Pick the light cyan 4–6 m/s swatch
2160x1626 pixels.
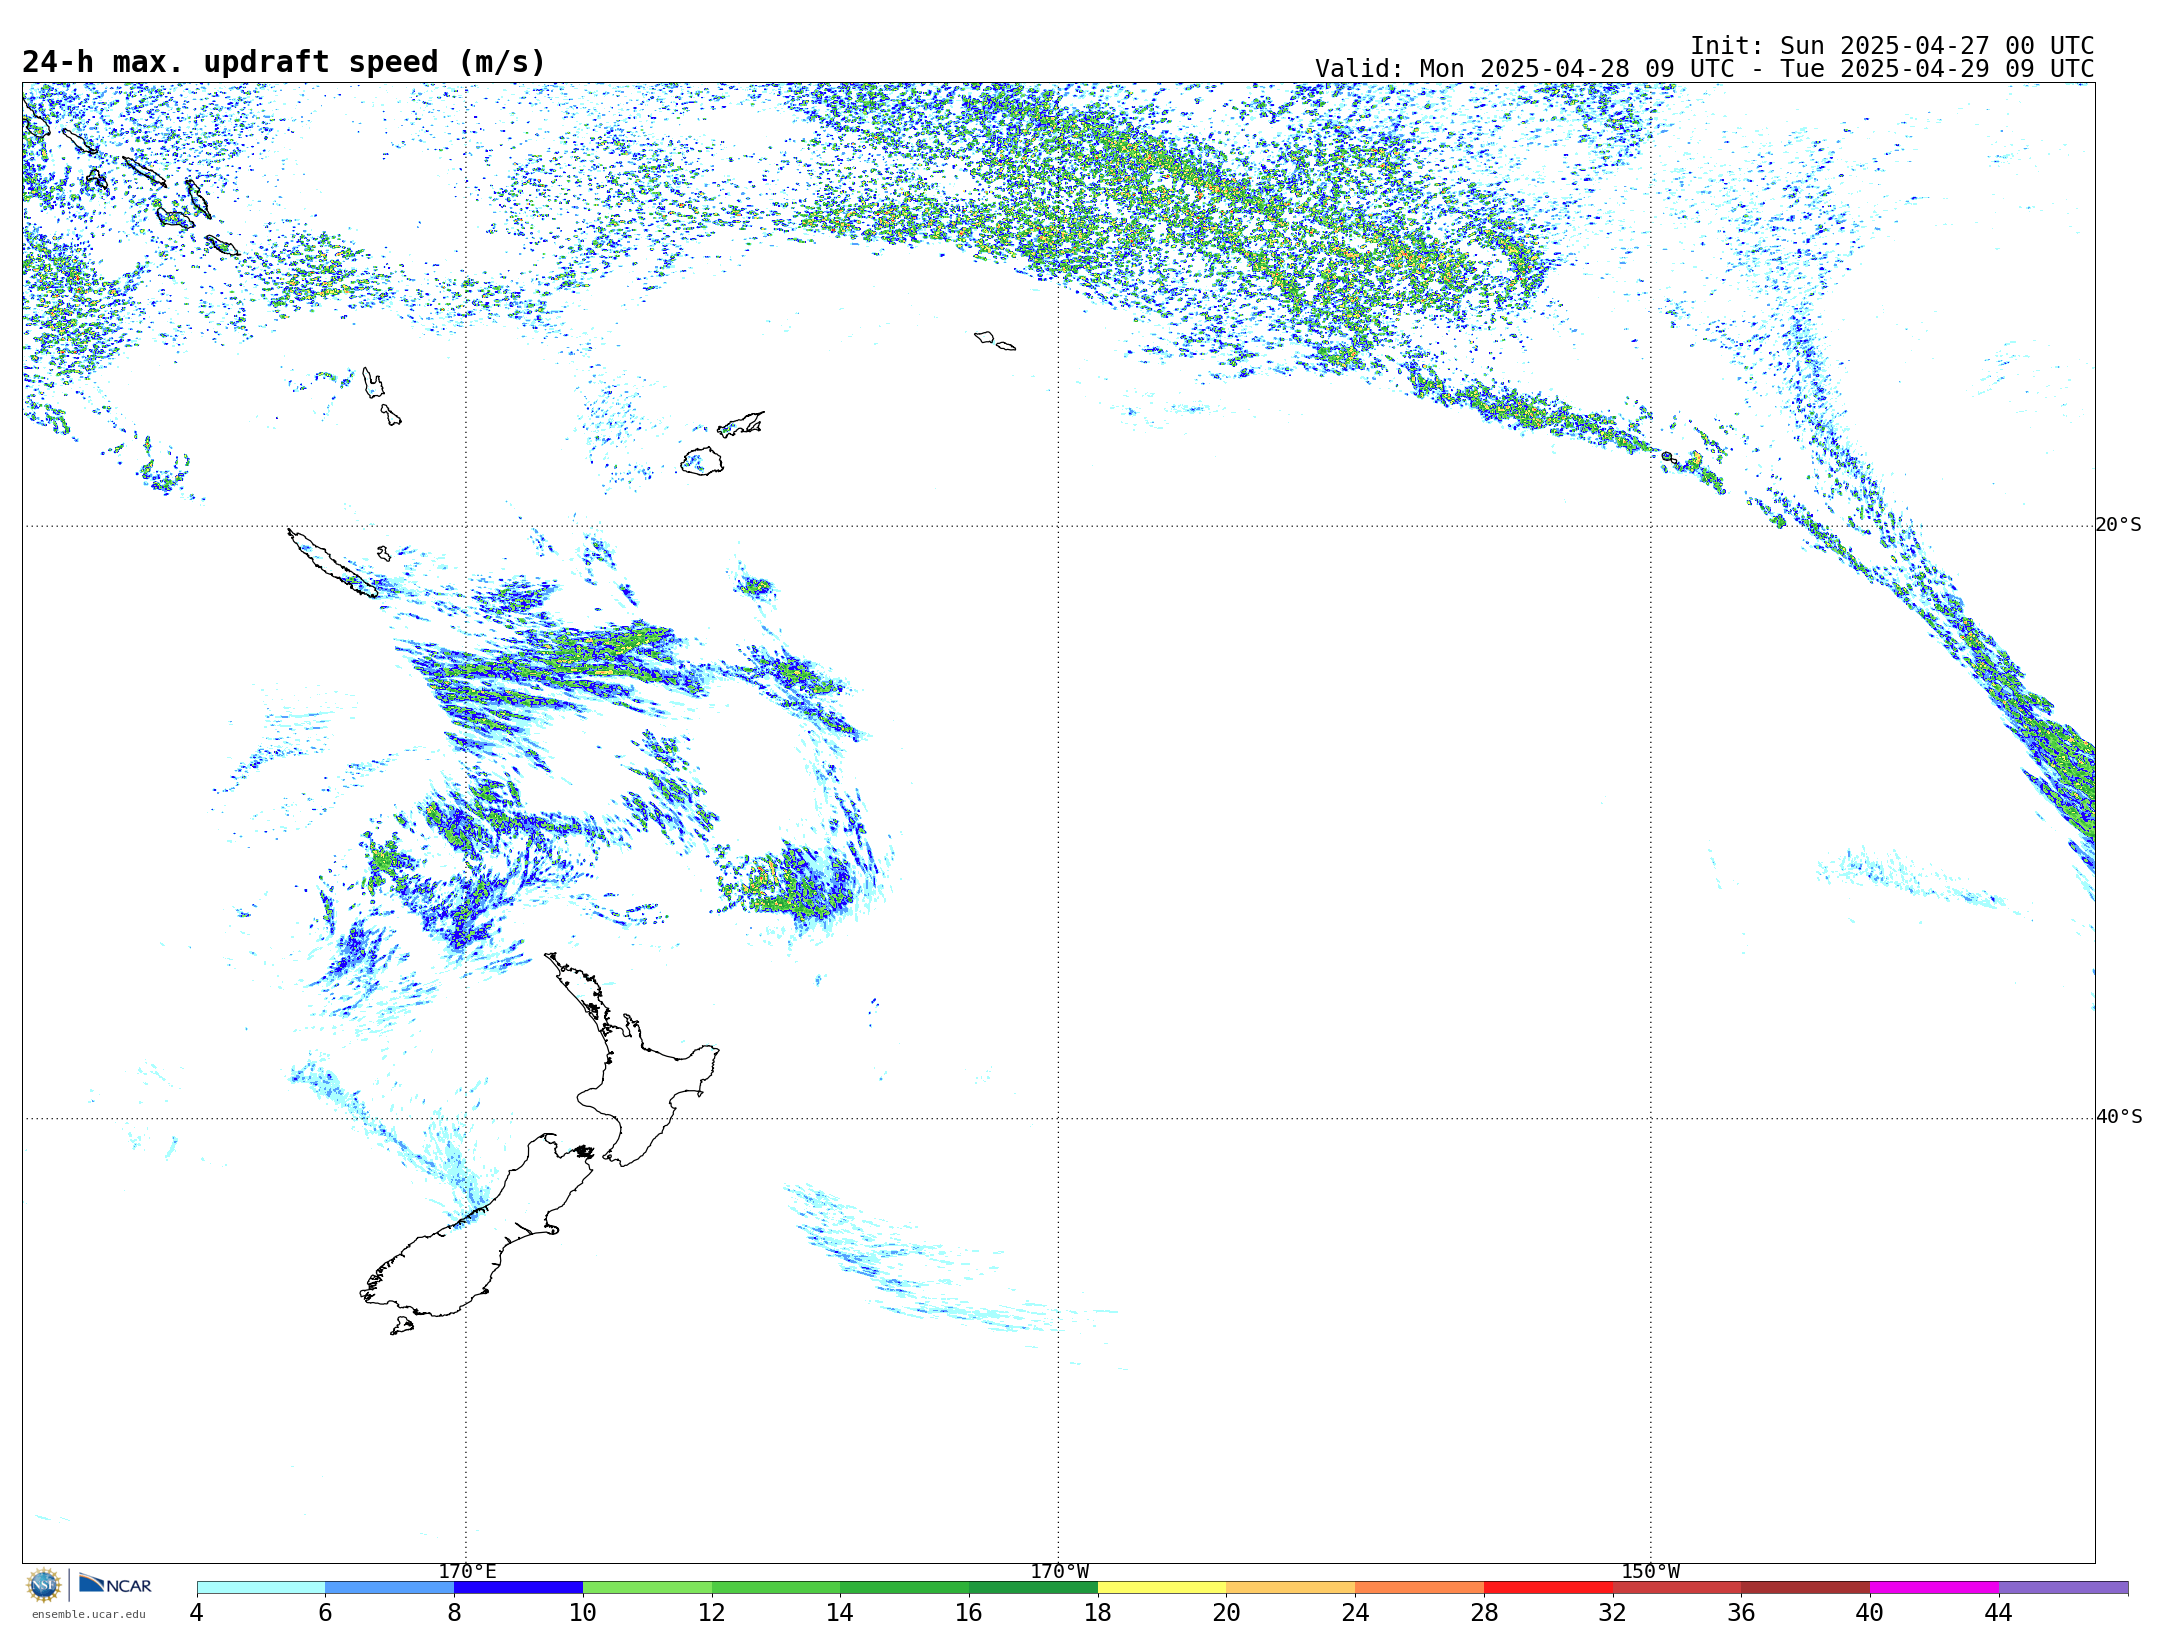tap(261, 1587)
